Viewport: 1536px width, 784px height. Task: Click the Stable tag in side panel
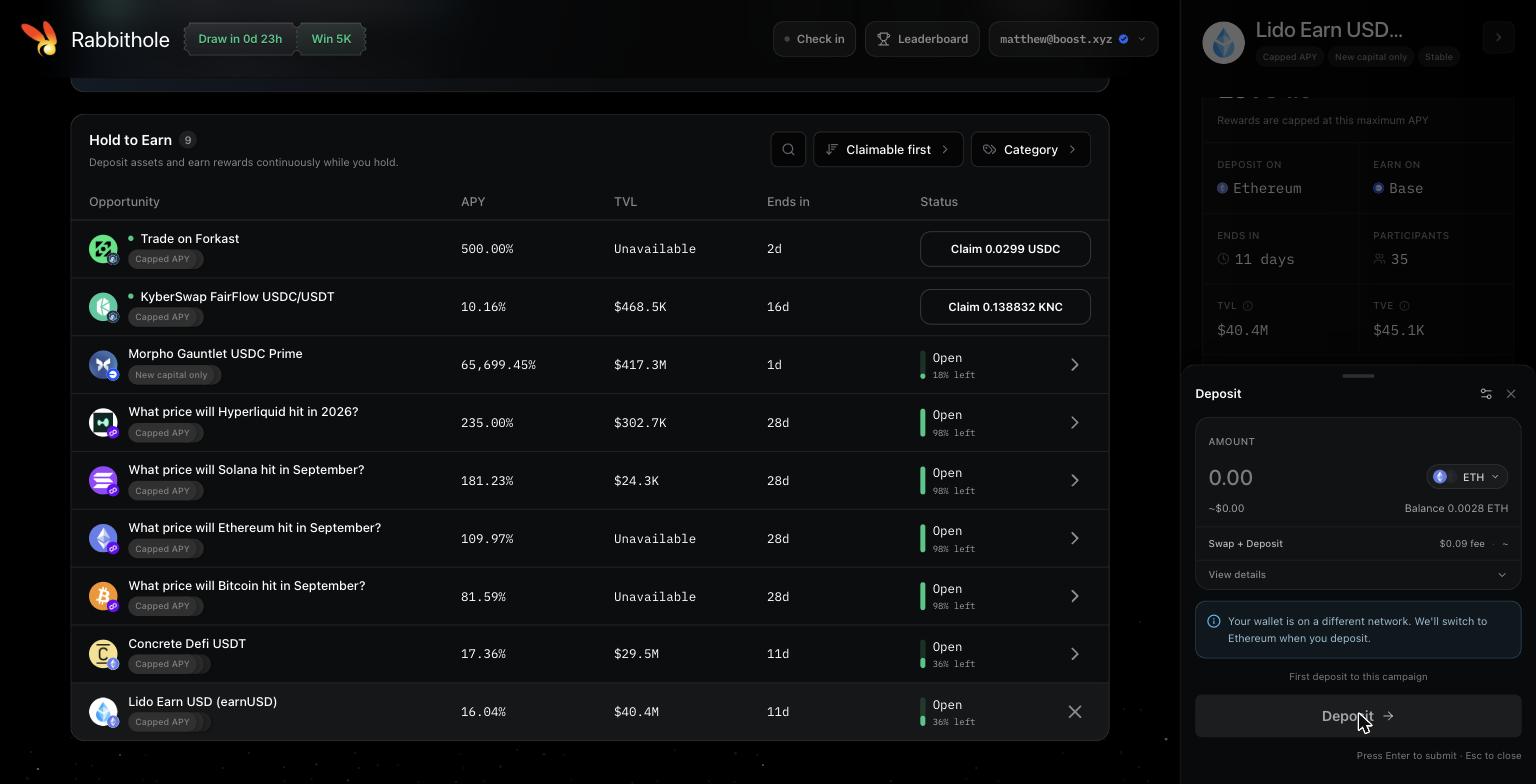(x=1439, y=57)
